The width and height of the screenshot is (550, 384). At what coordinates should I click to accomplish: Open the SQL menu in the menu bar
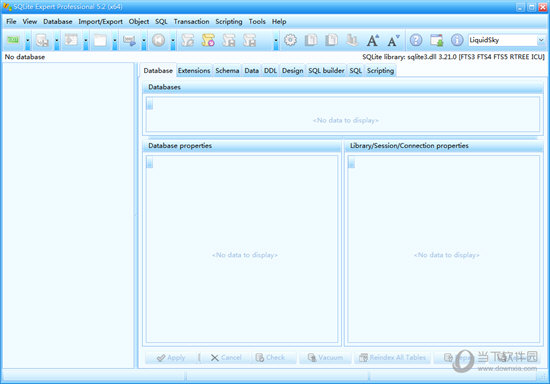(161, 21)
